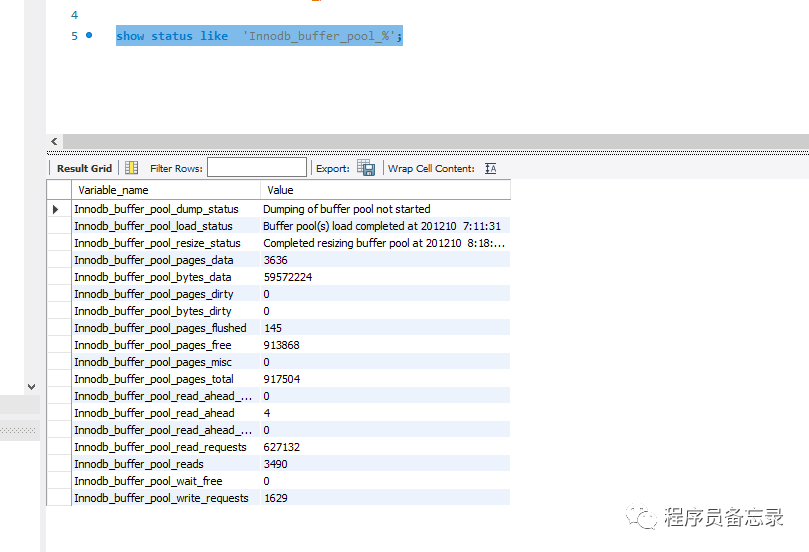Select the Innodb_buffer_pool_read_ahead name cell
The width and height of the screenshot is (809, 552).
coord(166,413)
